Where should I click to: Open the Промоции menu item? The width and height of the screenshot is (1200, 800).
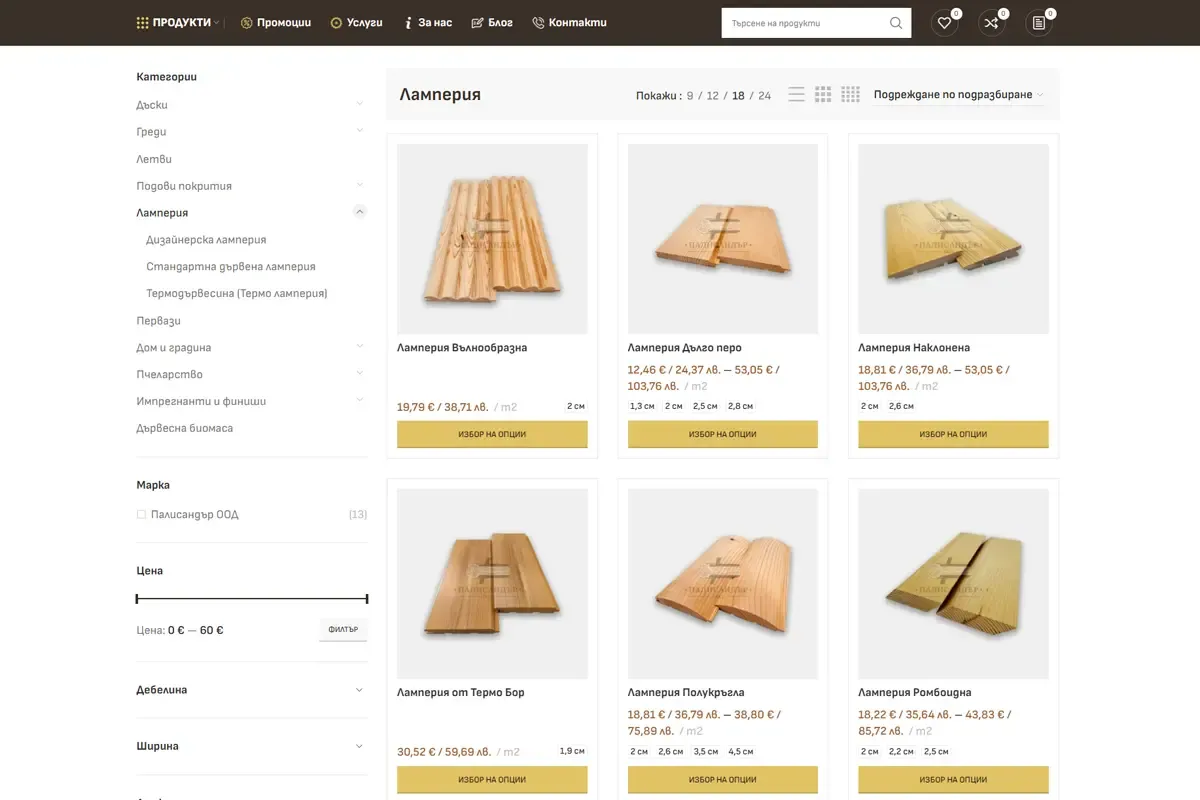[x=276, y=23]
